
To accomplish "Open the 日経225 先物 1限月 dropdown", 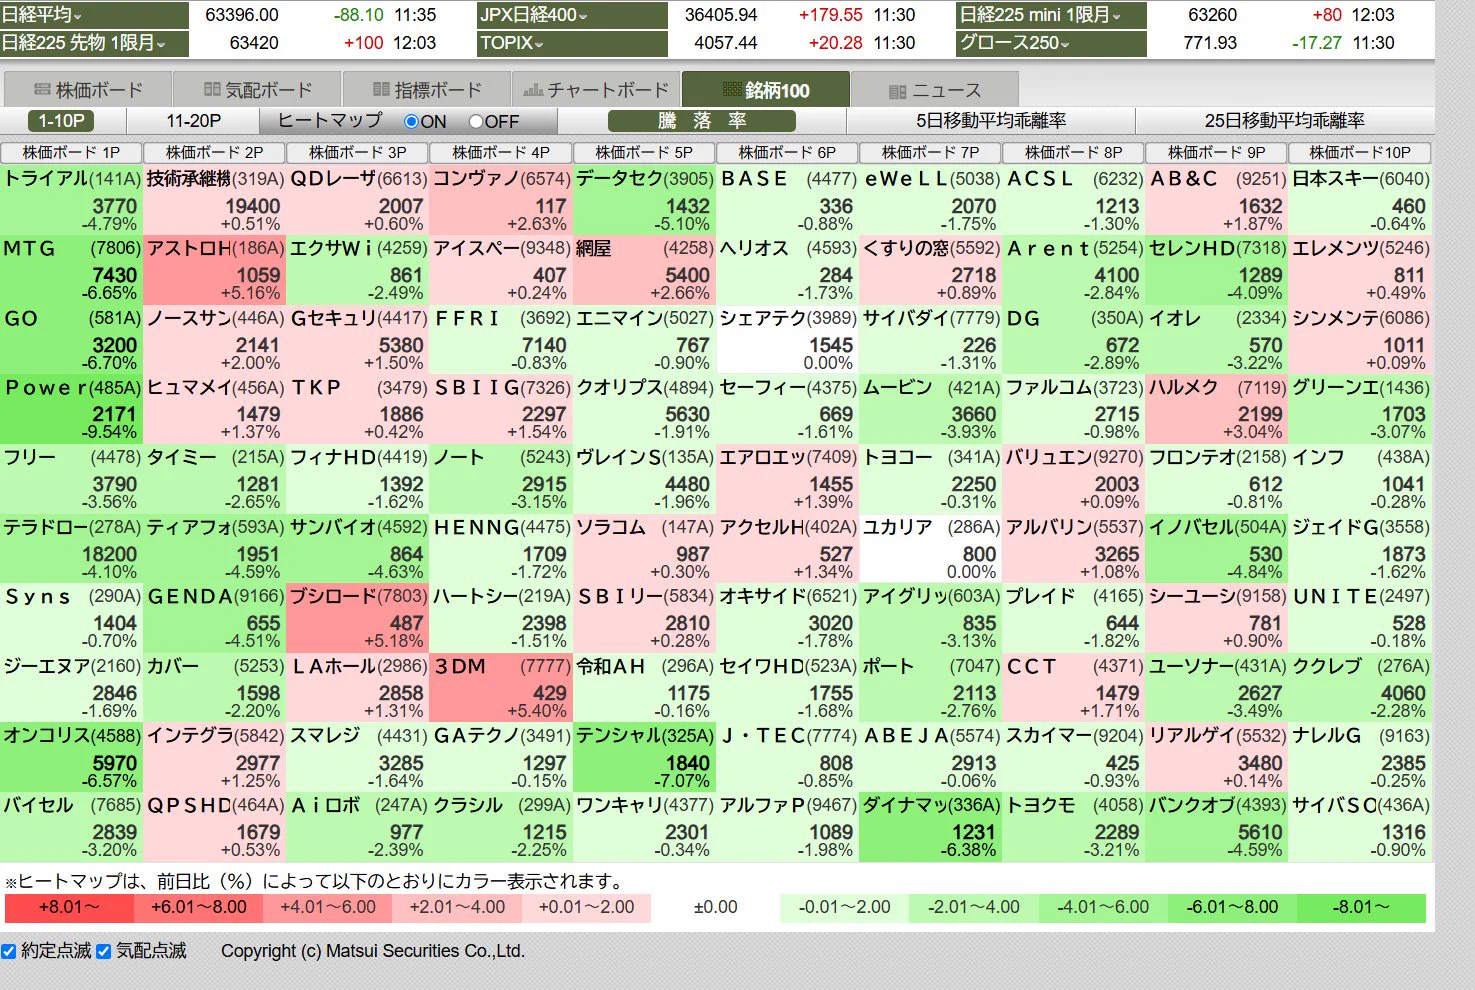I will [94, 43].
